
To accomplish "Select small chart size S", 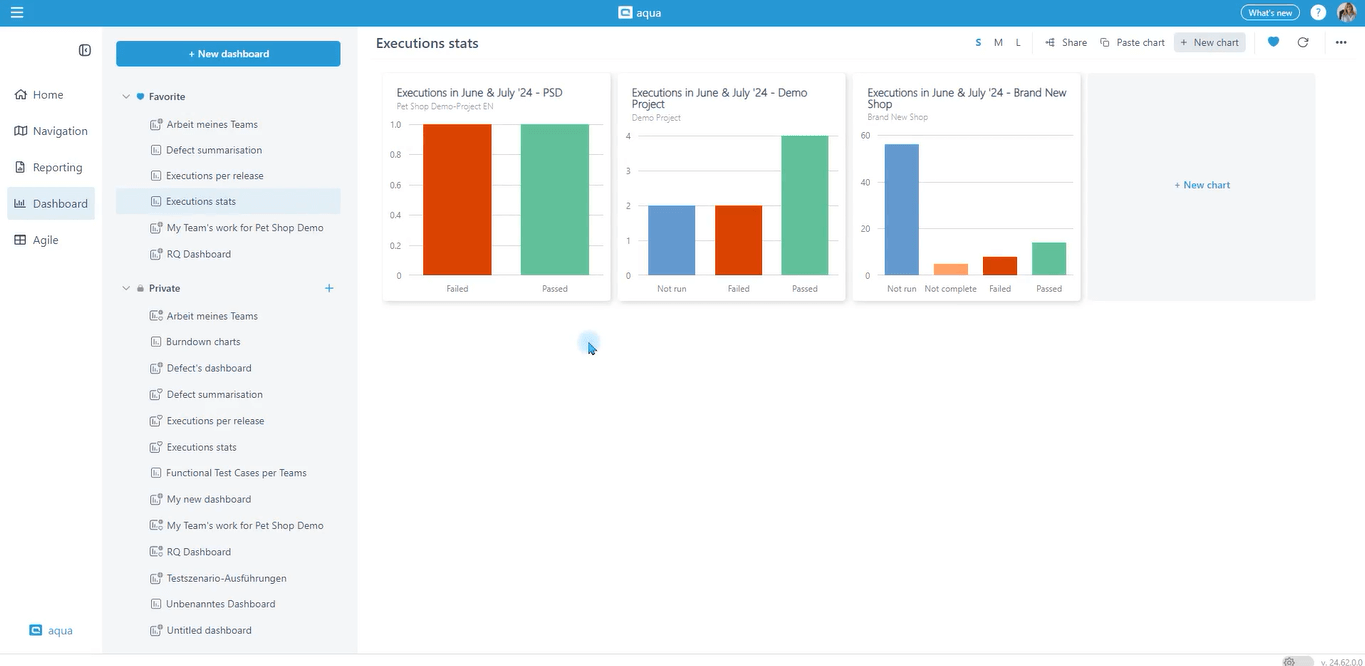I will tap(978, 43).
